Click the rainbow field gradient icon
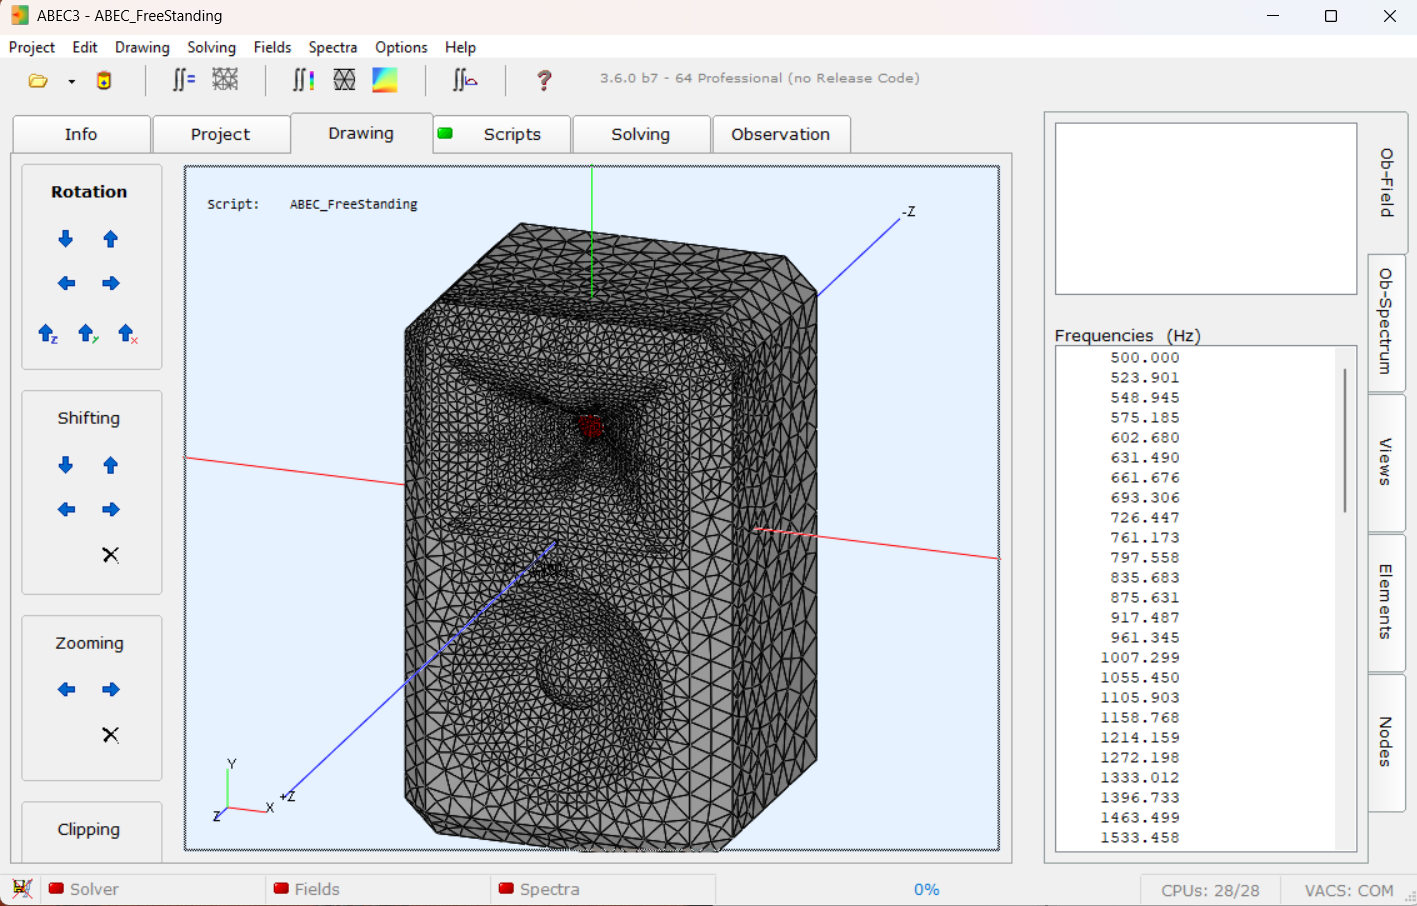Screen dimensions: 1417x906 coord(385,80)
